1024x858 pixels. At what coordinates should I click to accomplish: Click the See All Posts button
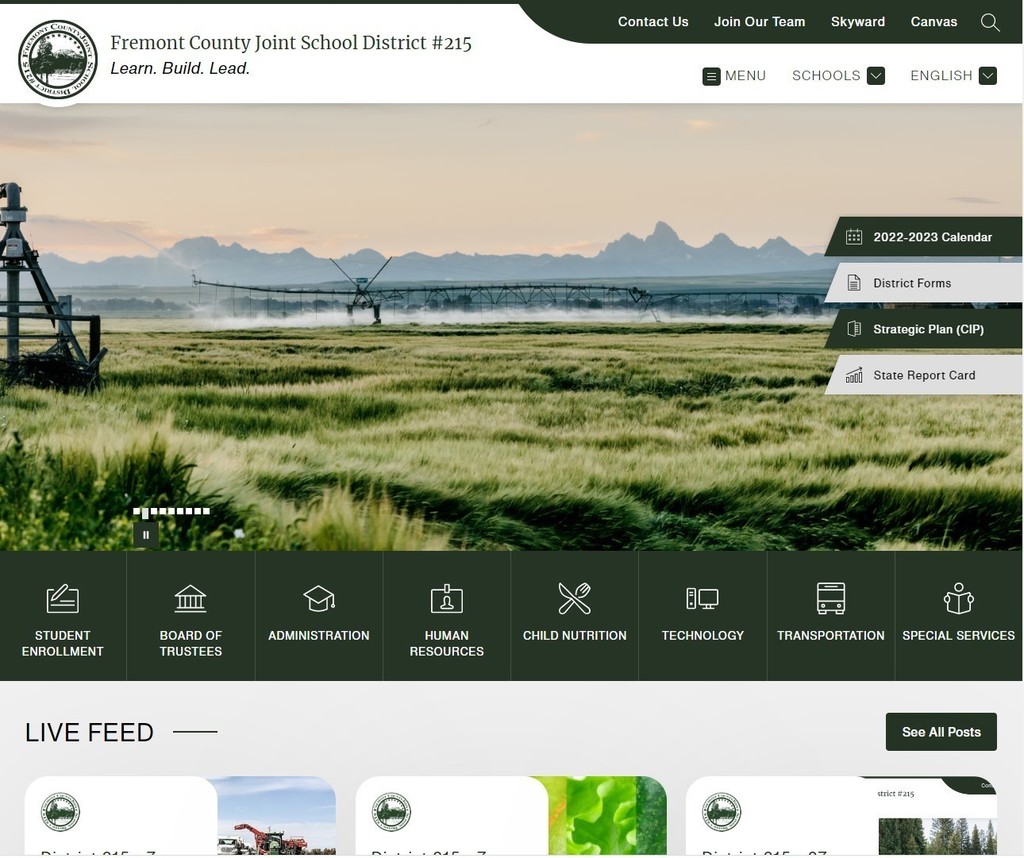(x=941, y=732)
